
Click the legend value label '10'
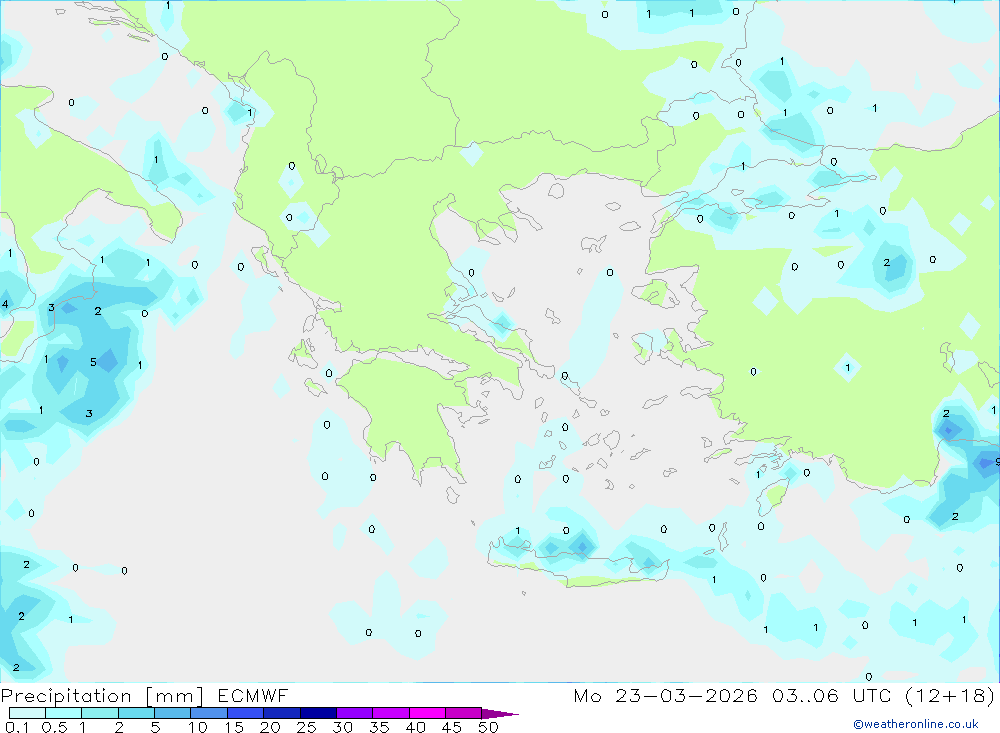click(198, 727)
